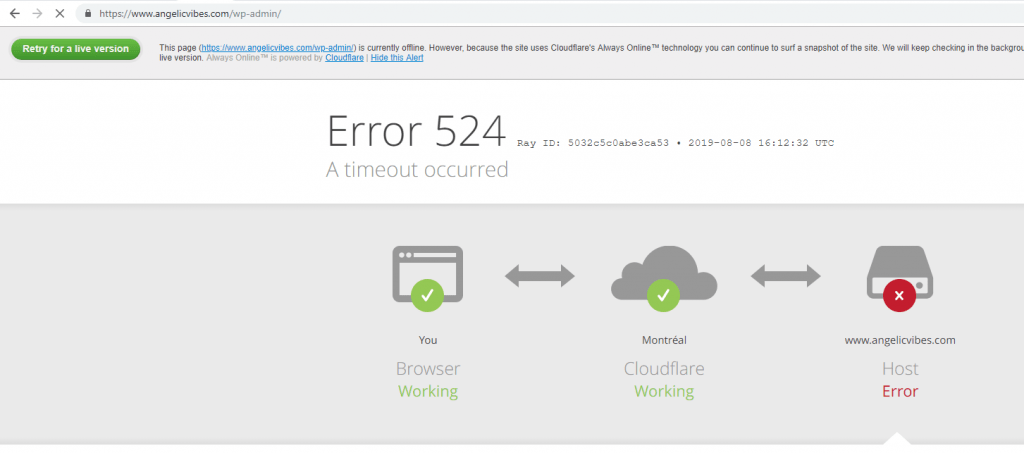The height and width of the screenshot is (453, 1024).
Task: Click the 'You' label under browser icon
Action: (428, 340)
